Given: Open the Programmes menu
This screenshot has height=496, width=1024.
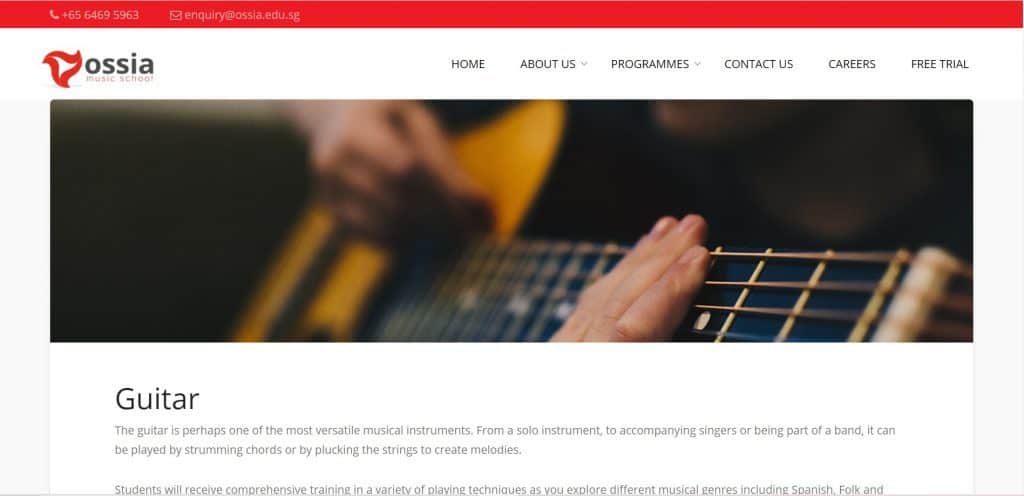Looking at the screenshot, I should pyautogui.click(x=650, y=64).
